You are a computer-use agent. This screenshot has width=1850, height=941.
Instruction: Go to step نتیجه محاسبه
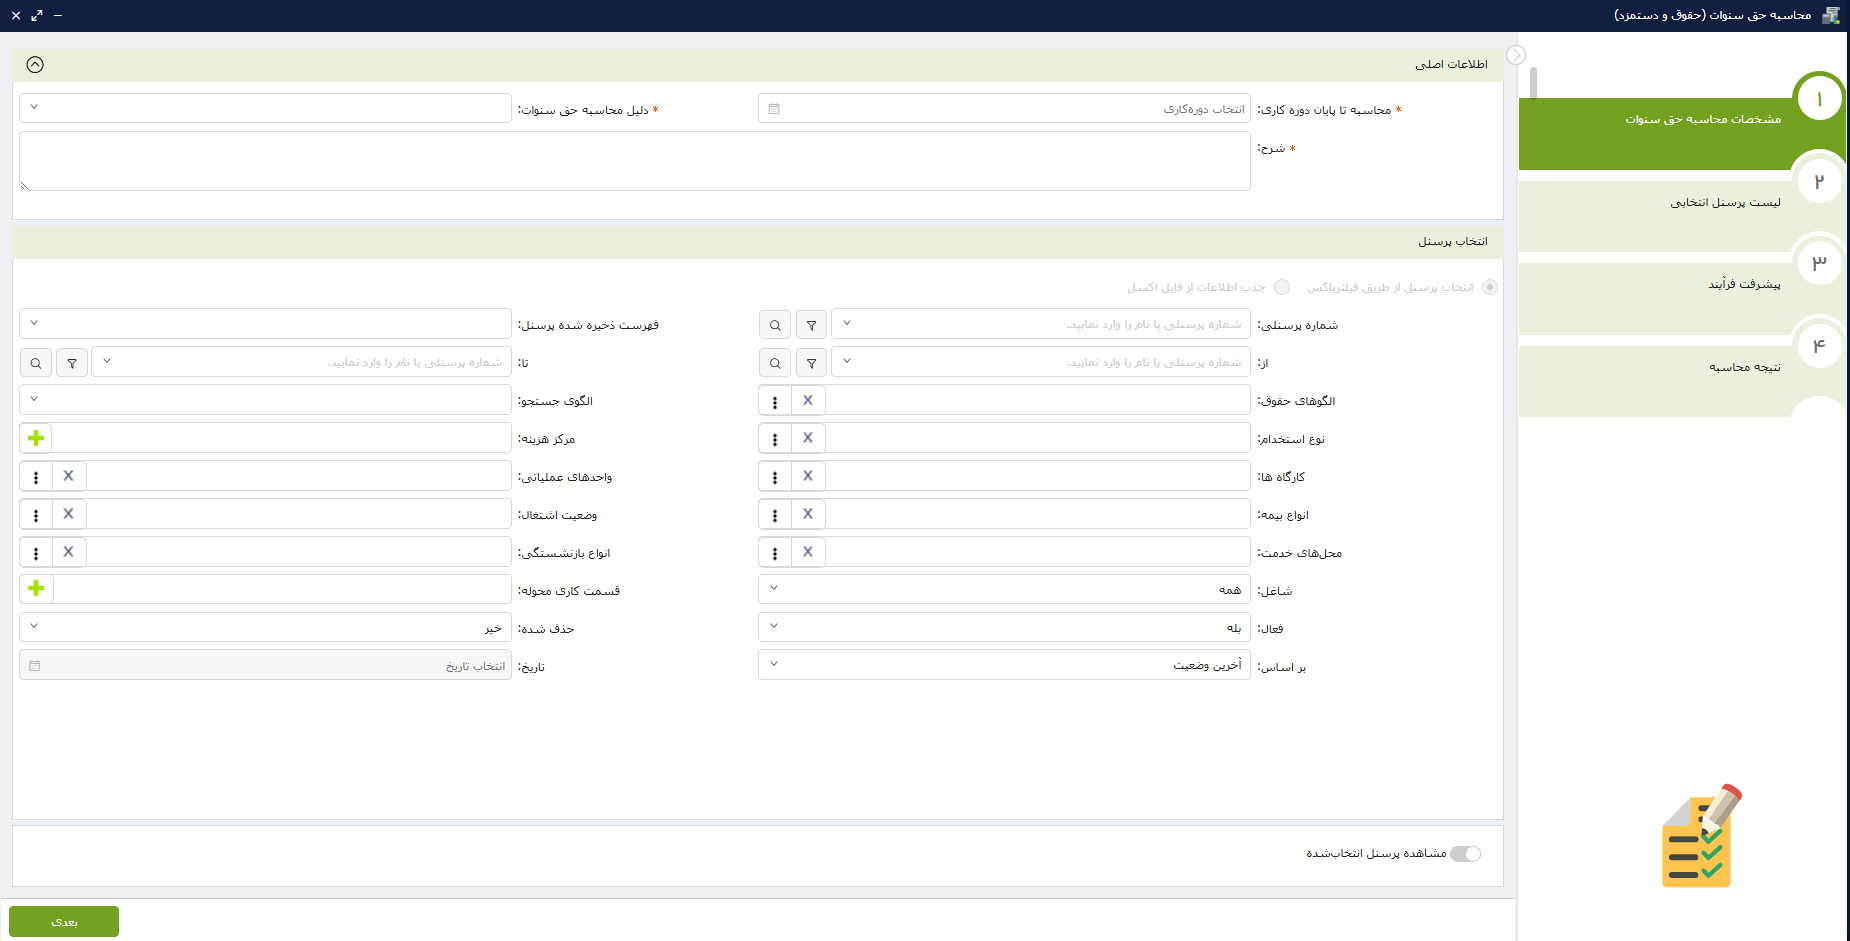[1744, 367]
